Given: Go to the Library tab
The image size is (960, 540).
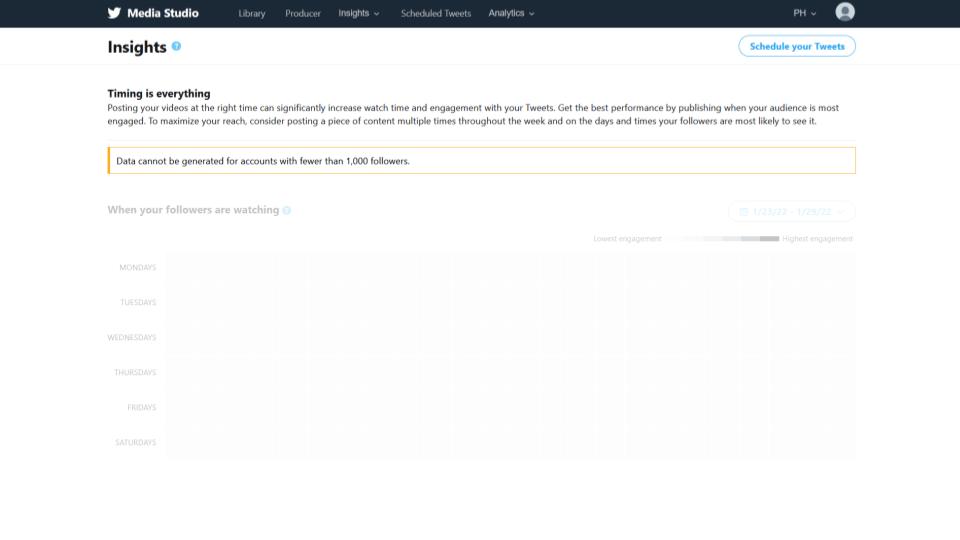Looking at the screenshot, I should (x=252, y=13).
